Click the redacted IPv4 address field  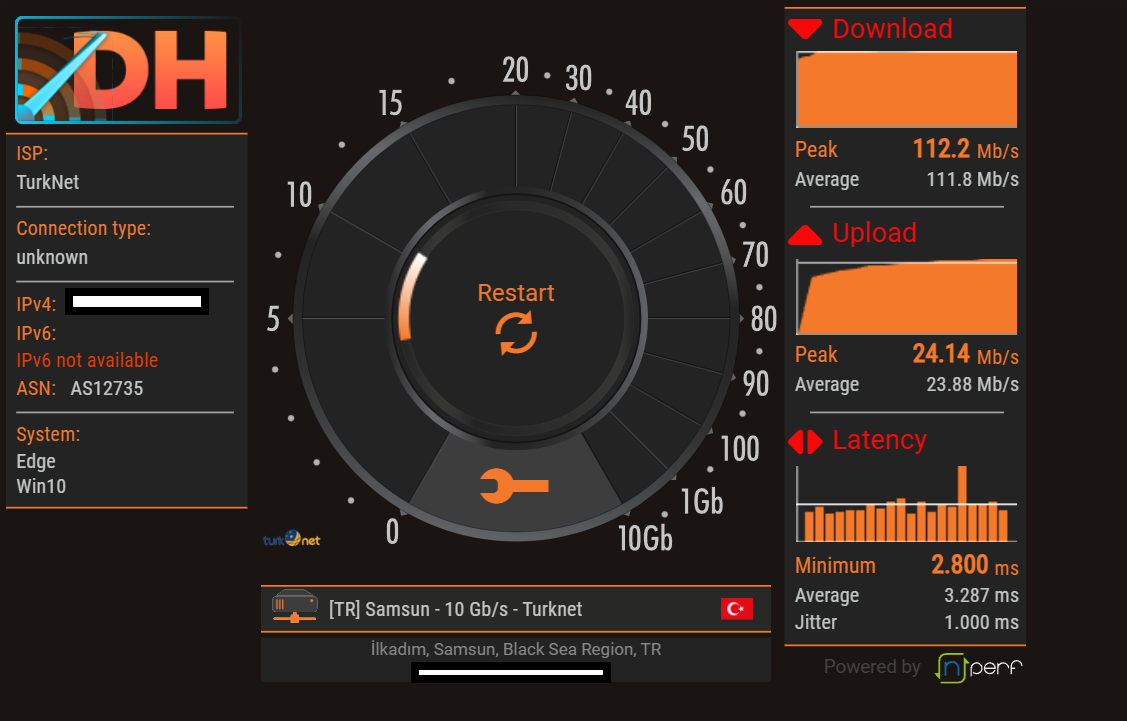tap(137, 302)
